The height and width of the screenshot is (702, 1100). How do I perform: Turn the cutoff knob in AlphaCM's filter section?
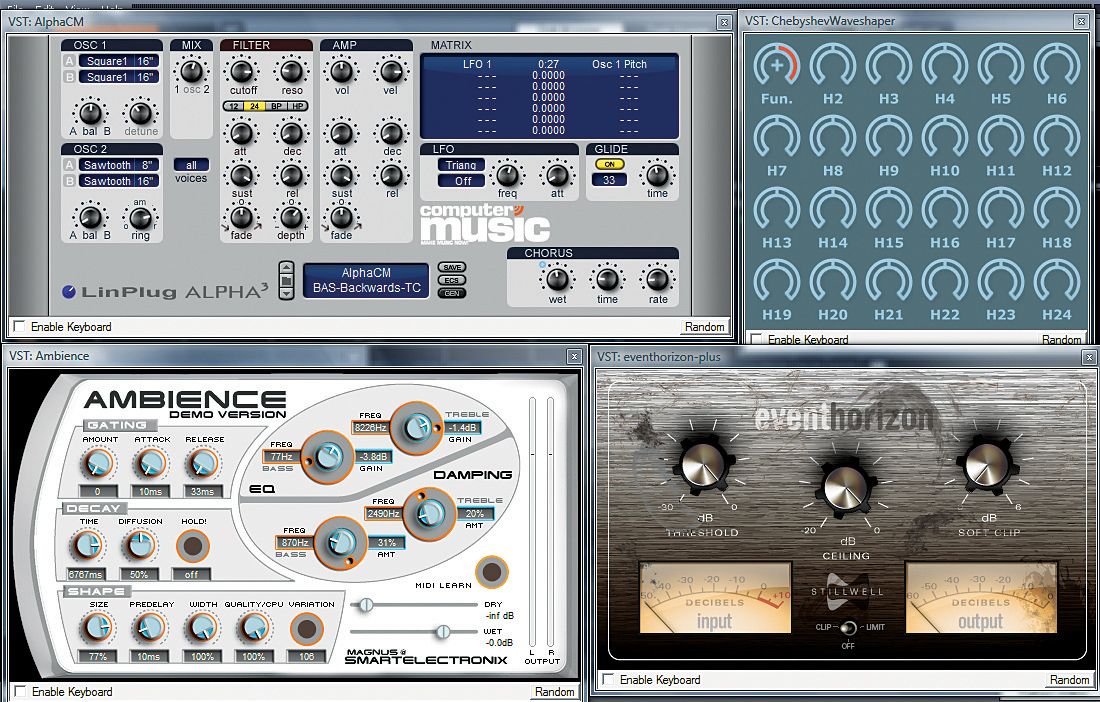click(x=241, y=72)
